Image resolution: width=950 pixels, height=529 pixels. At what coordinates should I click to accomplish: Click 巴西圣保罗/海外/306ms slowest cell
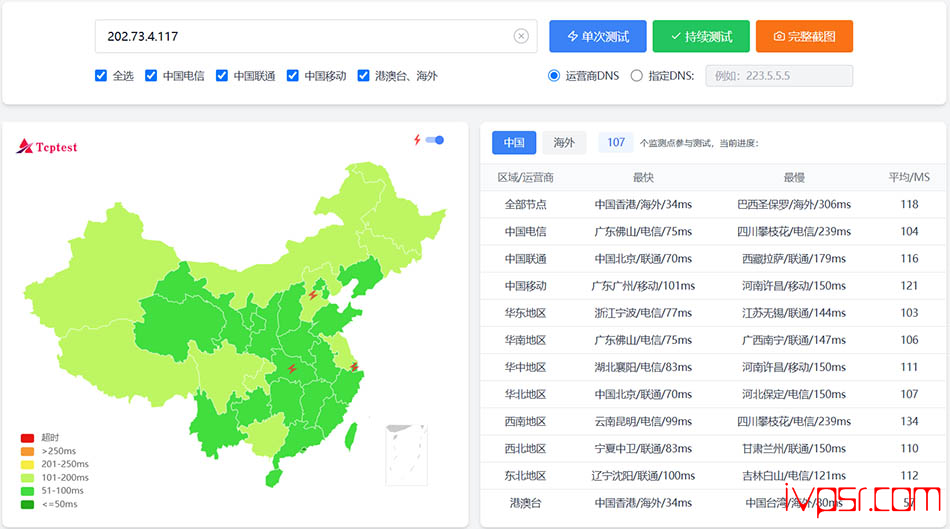(794, 205)
